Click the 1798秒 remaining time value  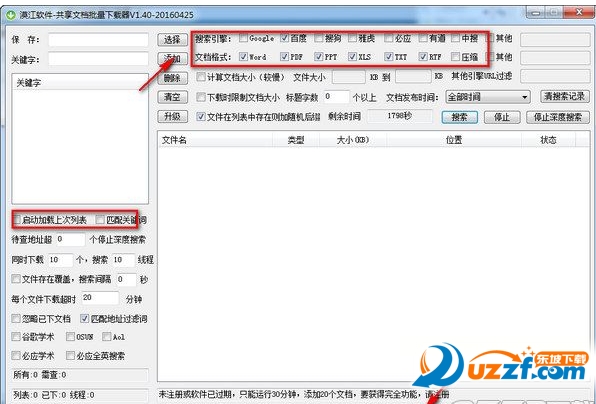point(399,116)
